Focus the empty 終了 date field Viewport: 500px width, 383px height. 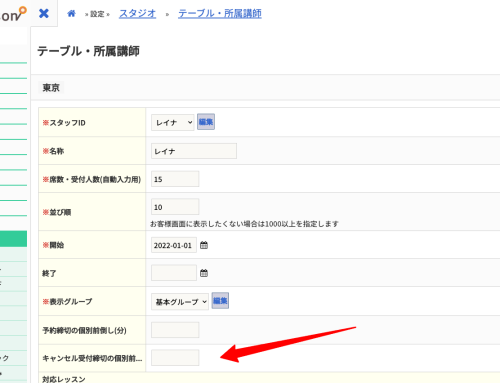(174, 273)
